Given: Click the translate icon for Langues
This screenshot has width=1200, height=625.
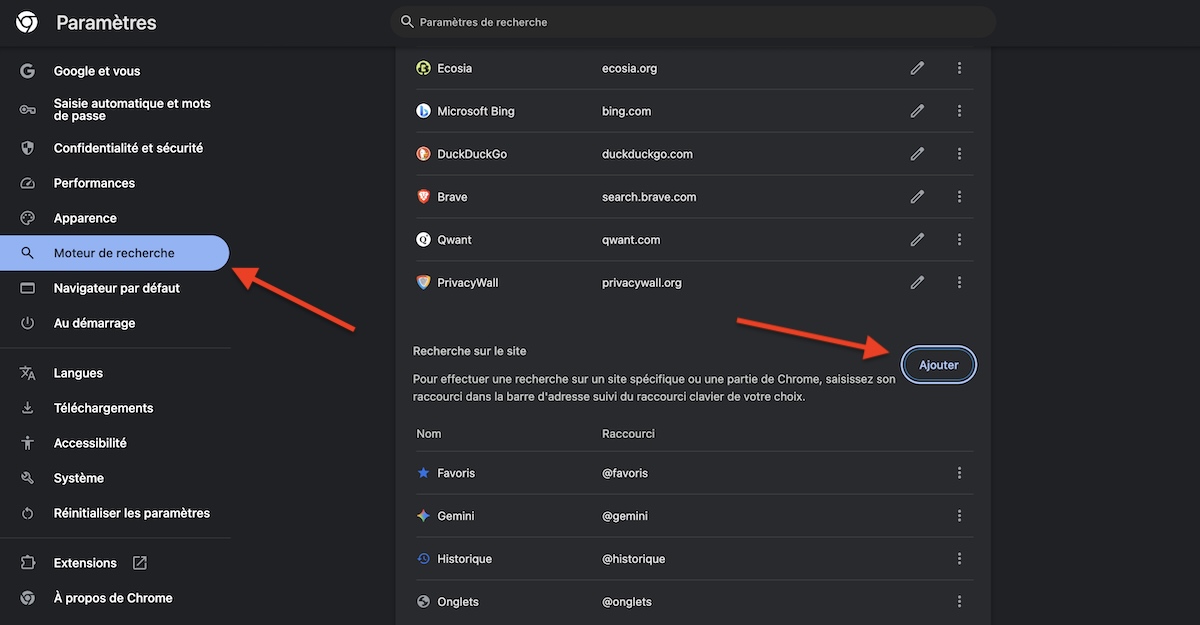Looking at the screenshot, I should 28,373.
